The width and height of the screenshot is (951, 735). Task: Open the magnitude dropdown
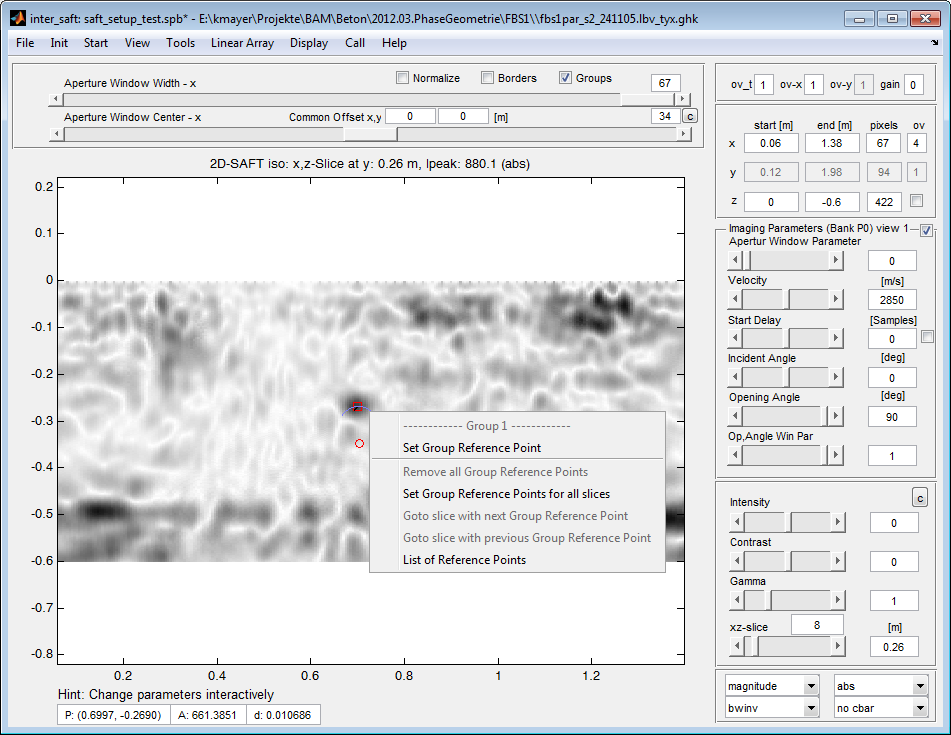772,686
